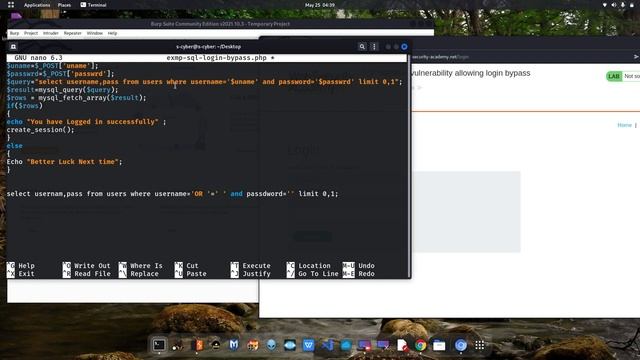
Task: Click nano's Go To Line shortcut label
Action: (x=318, y=274)
